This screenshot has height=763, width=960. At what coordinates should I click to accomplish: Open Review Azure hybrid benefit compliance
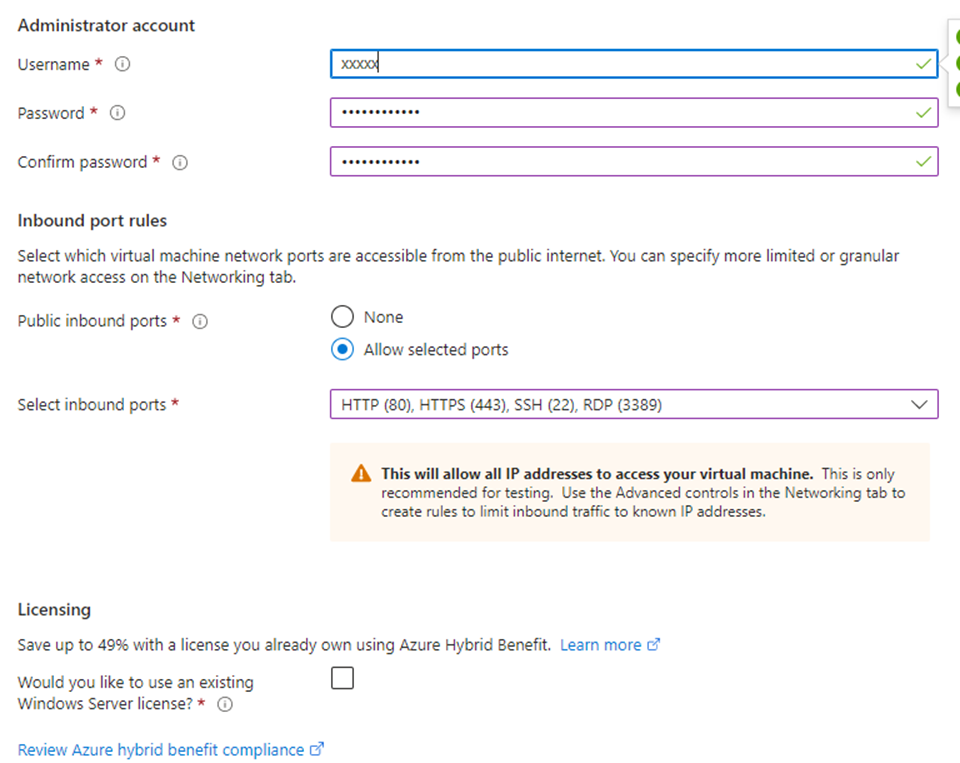[155, 749]
